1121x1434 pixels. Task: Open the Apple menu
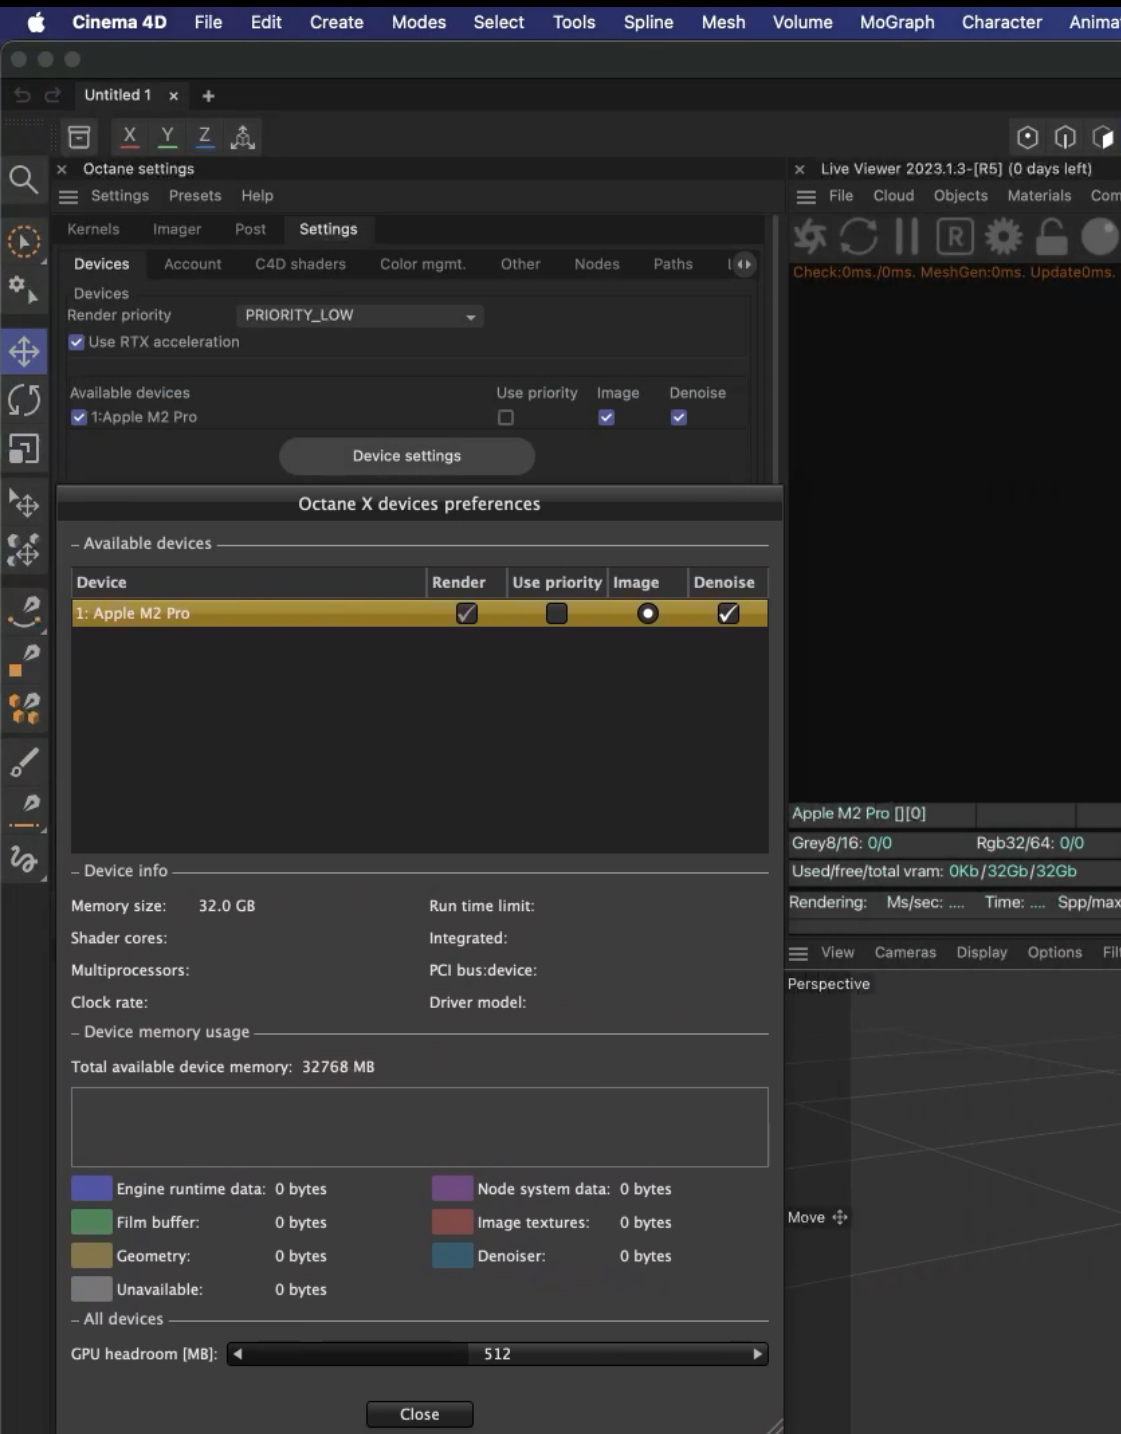coord(36,22)
